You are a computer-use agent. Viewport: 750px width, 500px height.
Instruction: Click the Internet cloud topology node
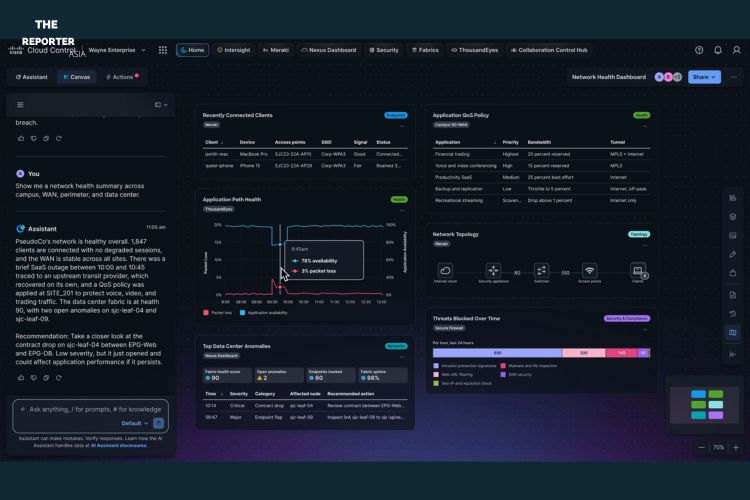(445, 270)
